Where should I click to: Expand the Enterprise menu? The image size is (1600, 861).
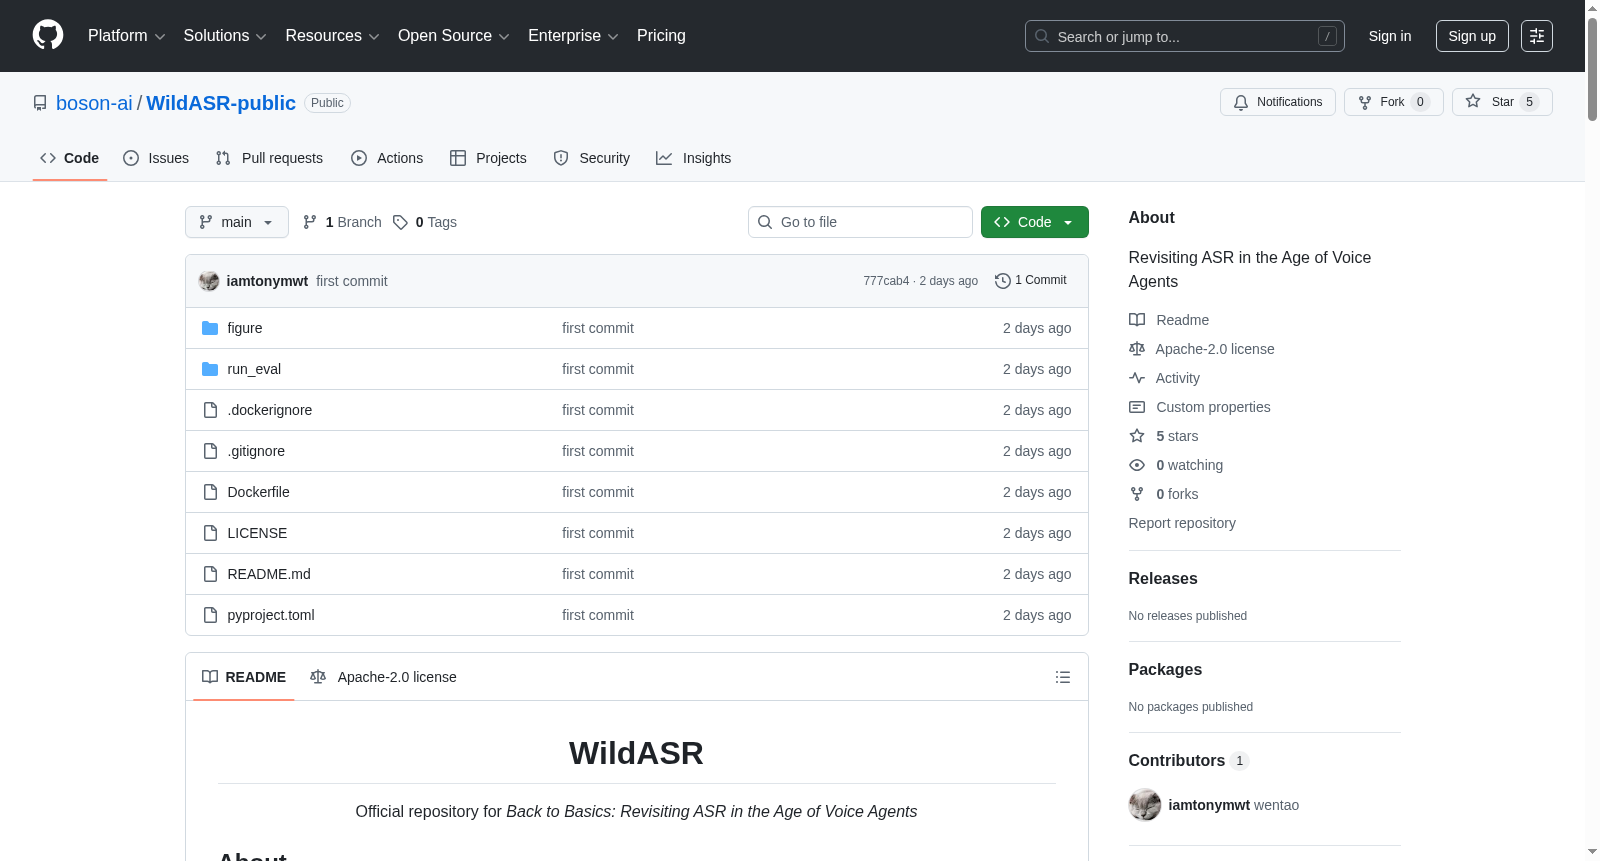573,36
